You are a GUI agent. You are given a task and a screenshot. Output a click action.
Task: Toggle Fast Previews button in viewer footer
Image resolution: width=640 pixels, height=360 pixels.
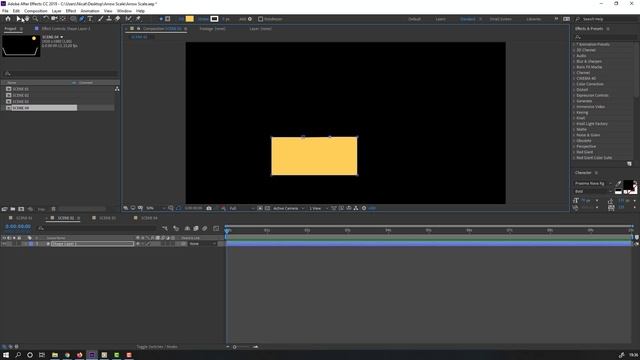coord(341,208)
